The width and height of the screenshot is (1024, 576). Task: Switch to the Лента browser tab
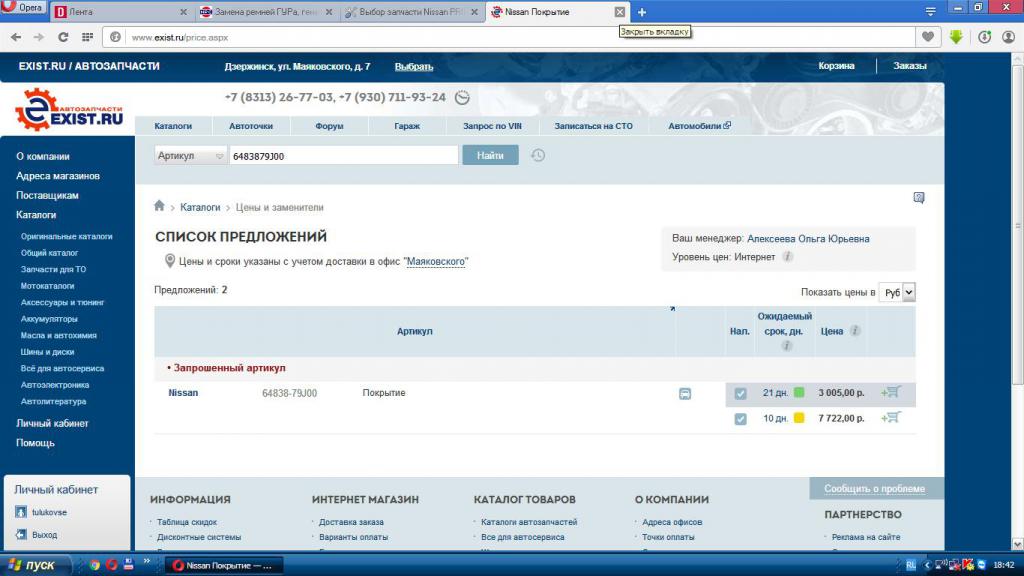tap(121, 12)
